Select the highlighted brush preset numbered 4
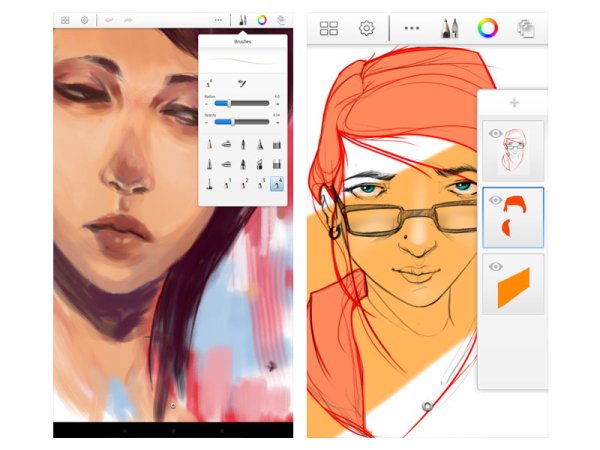 (x=275, y=184)
